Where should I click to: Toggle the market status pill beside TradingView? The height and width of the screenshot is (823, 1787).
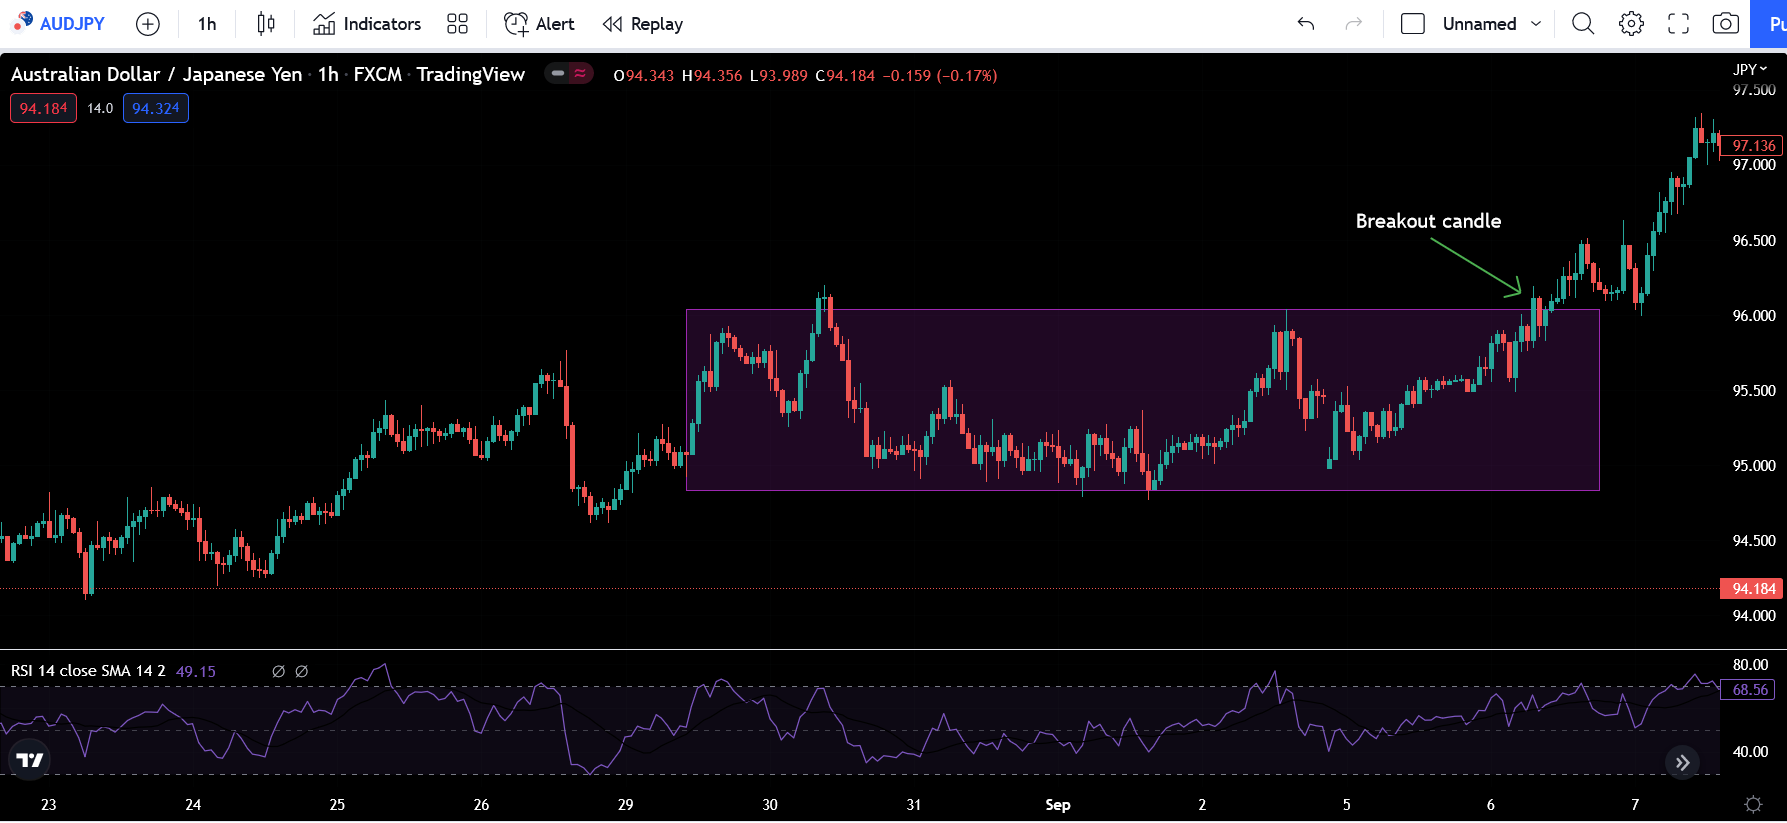pyautogui.click(x=568, y=73)
